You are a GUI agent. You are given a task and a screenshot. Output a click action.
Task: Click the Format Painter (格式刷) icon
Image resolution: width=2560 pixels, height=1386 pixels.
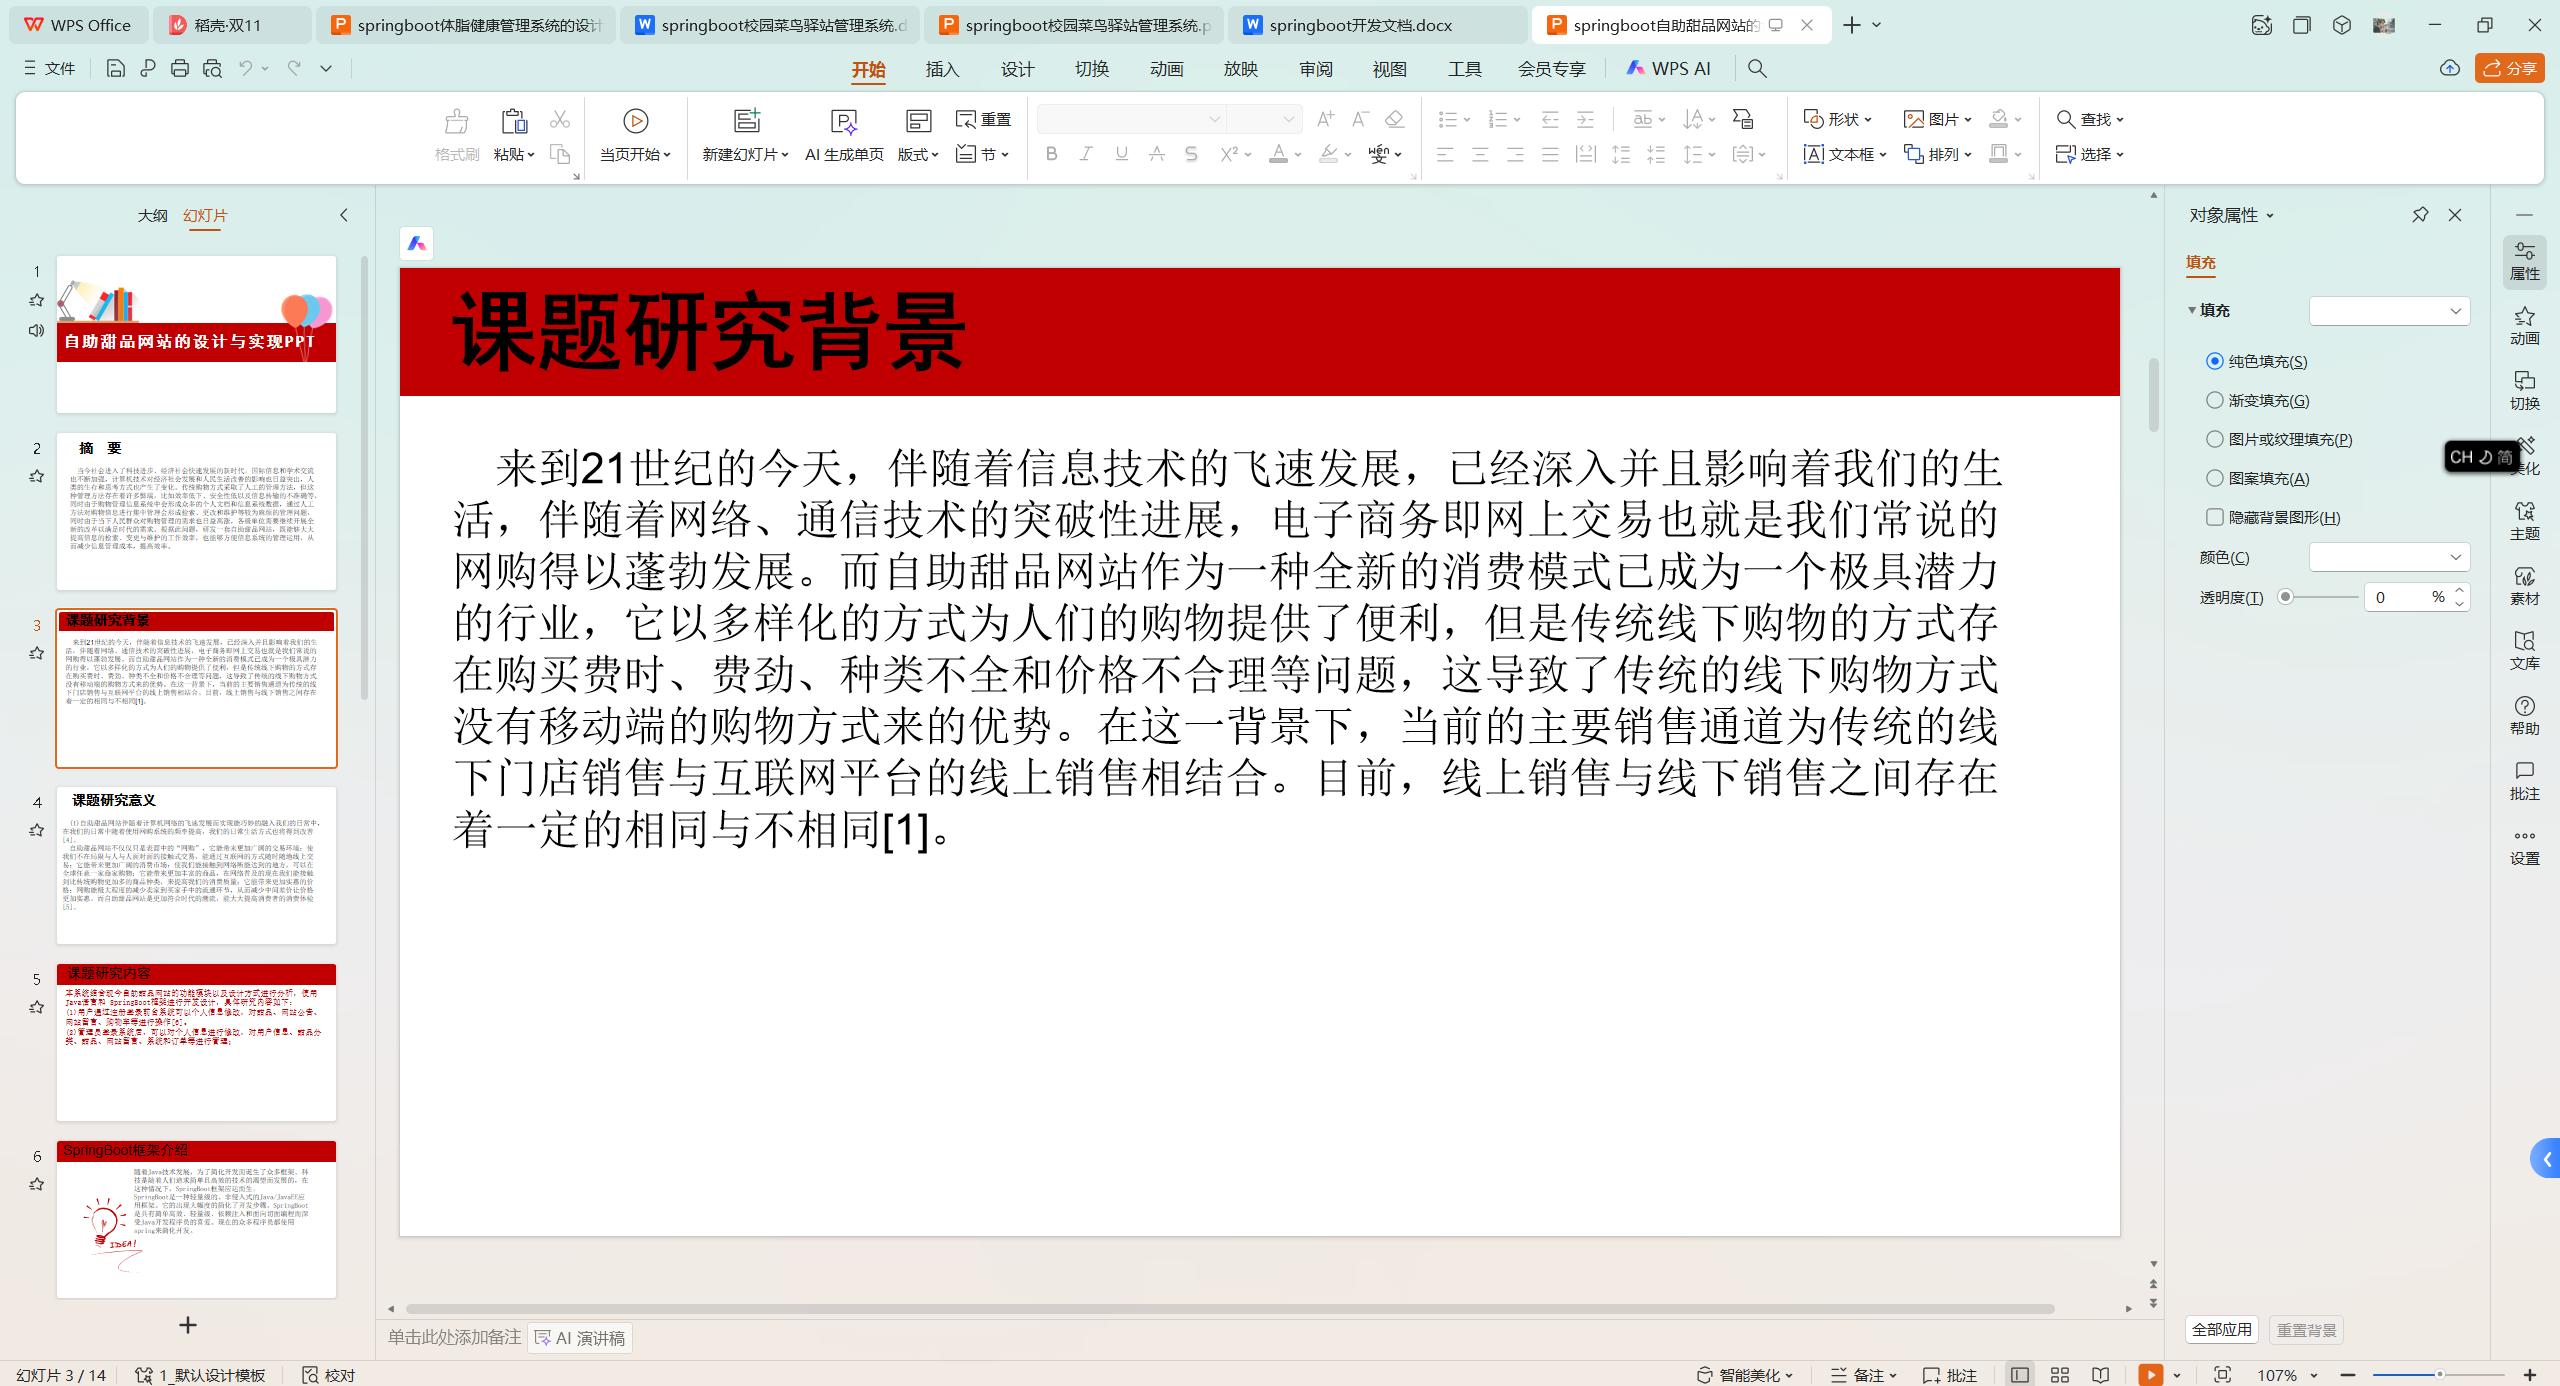tap(456, 122)
